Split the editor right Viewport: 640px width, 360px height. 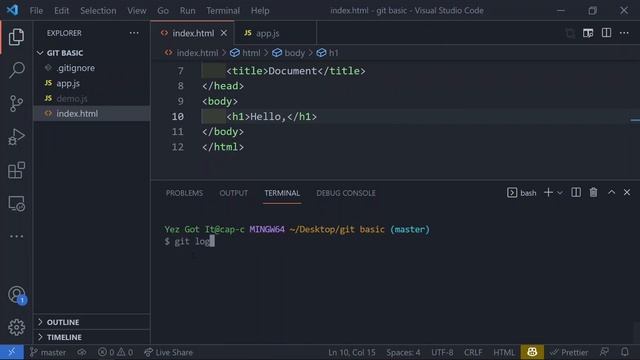[606, 33]
